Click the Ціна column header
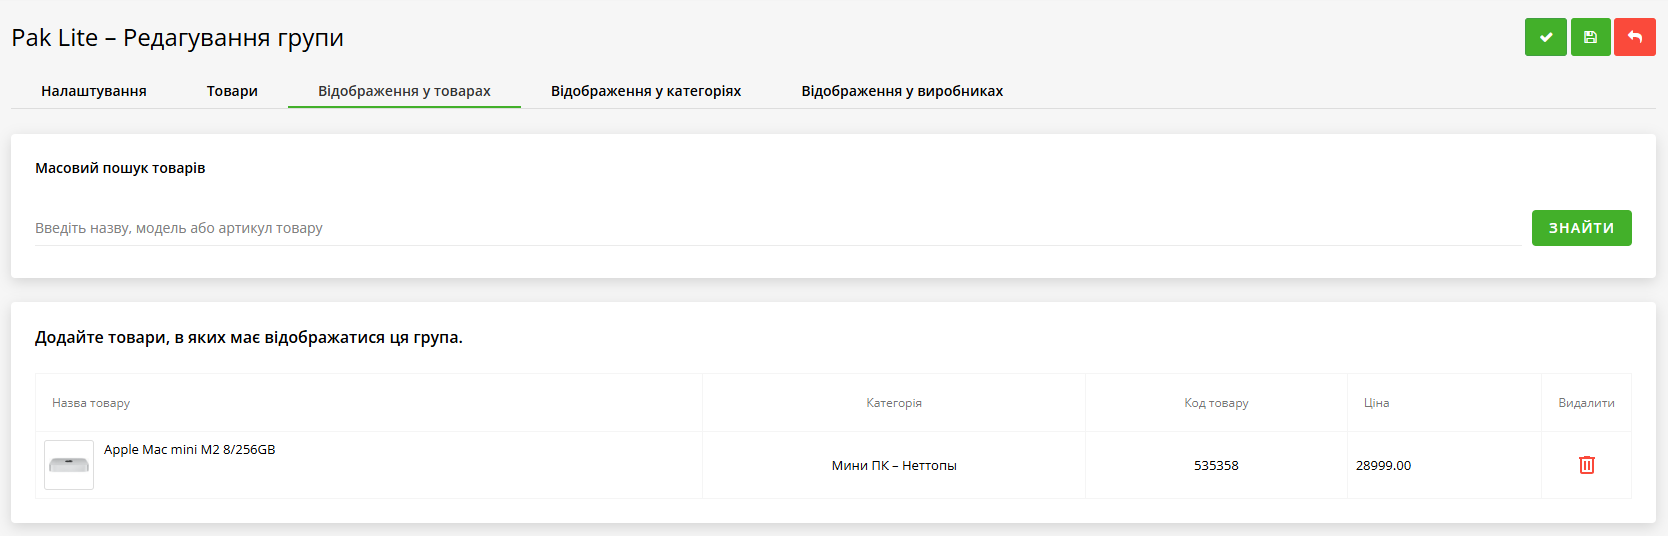Viewport: 1668px width, 536px height. [x=1376, y=403]
